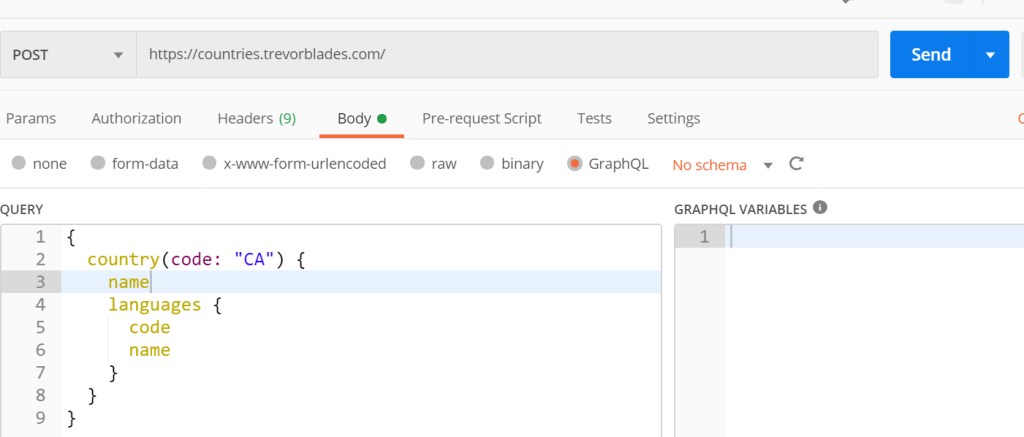Image resolution: width=1024 pixels, height=437 pixels.
Task: Choose x-www-form-urlencoded body type
Action: 210,164
